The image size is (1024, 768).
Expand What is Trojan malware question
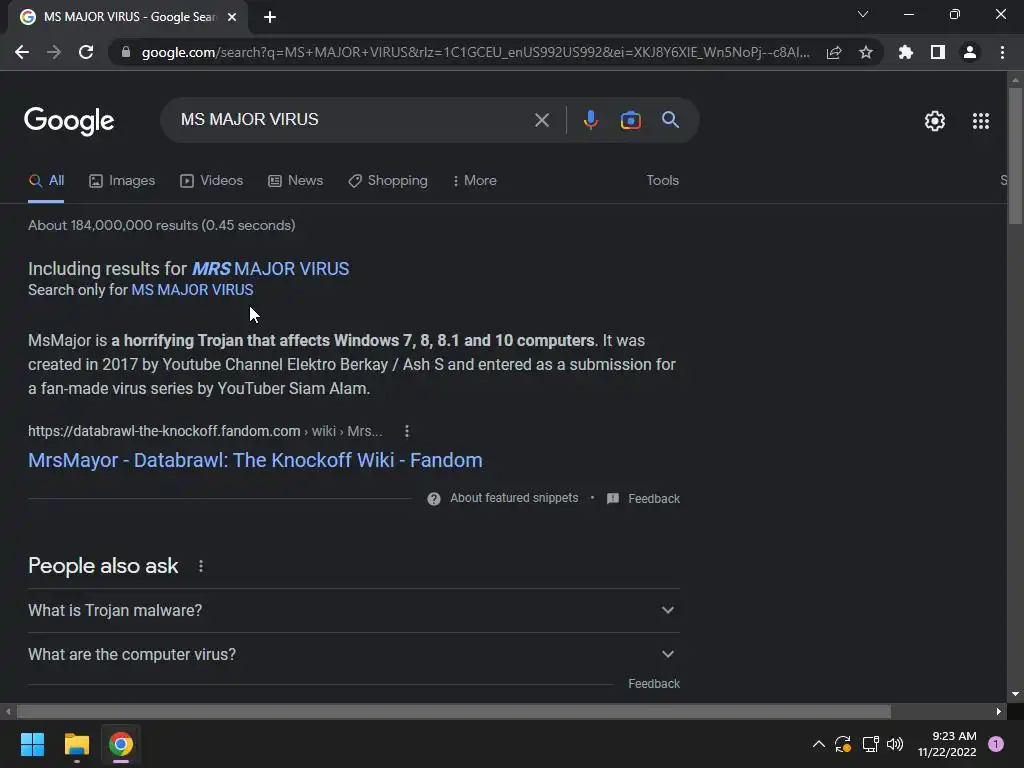point(354,611)
